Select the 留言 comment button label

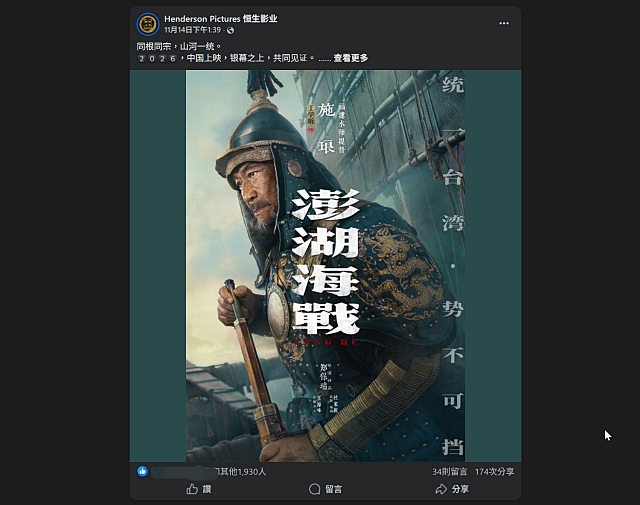(333, 489)
